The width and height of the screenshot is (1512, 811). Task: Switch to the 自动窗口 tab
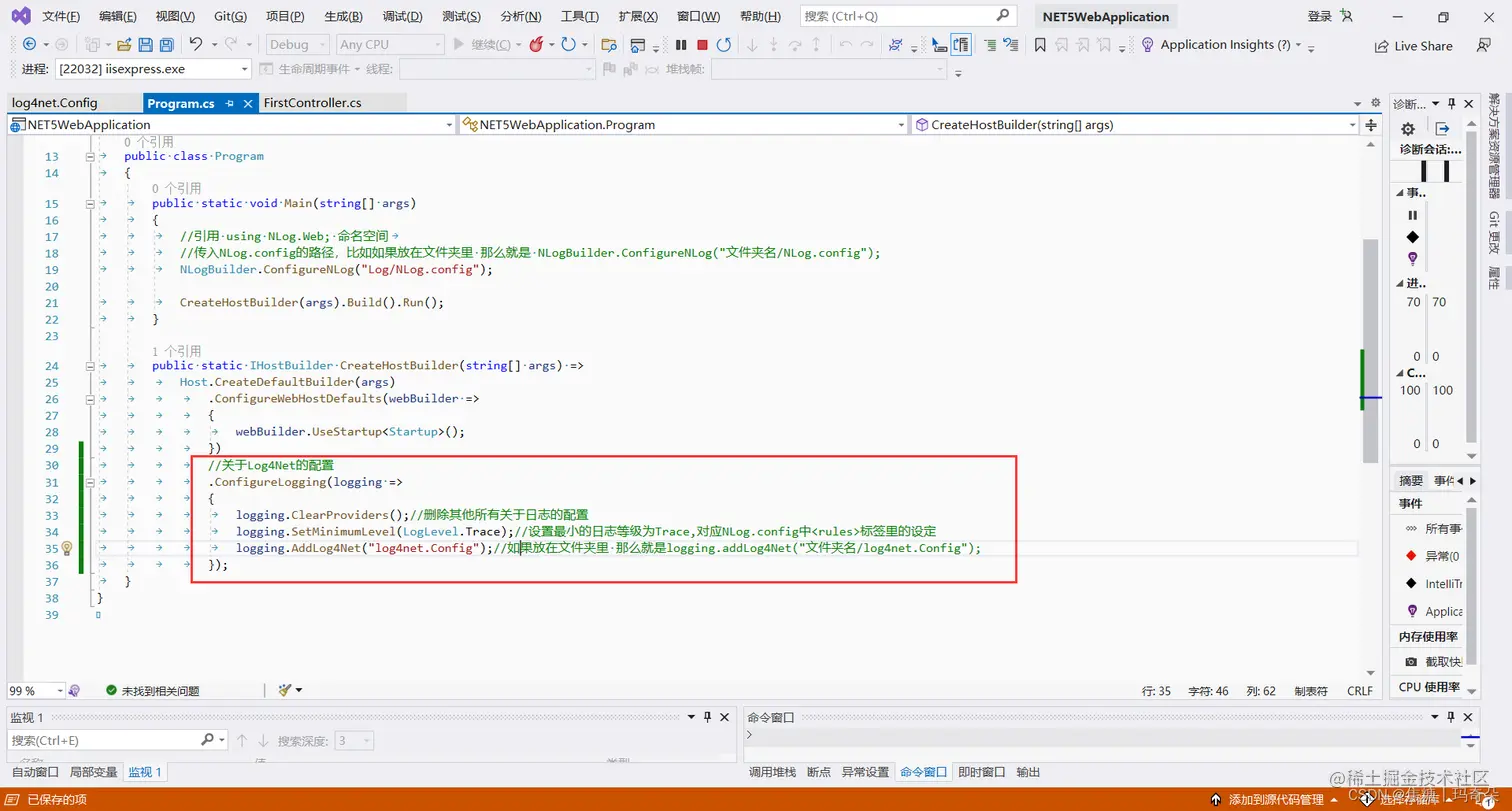35,772
